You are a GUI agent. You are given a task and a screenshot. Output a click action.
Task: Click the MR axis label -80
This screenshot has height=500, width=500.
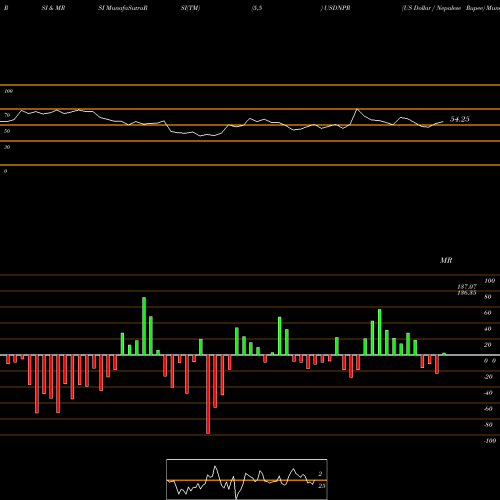488,425
